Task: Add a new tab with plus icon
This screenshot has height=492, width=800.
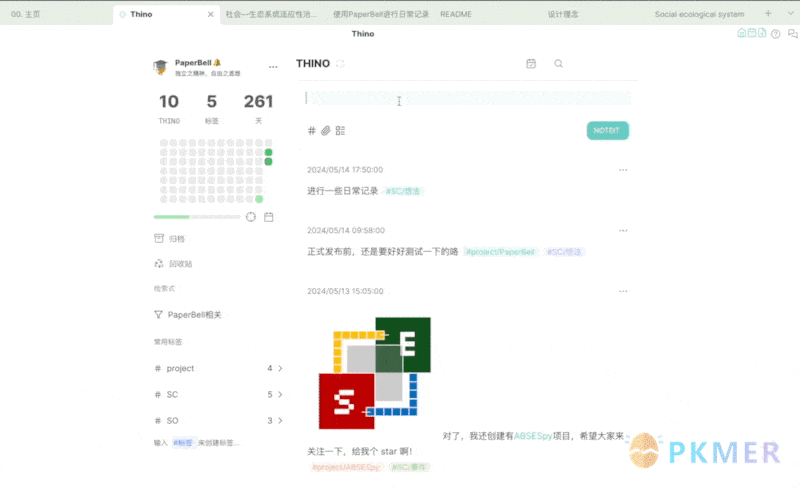Action: coord(768,13)
